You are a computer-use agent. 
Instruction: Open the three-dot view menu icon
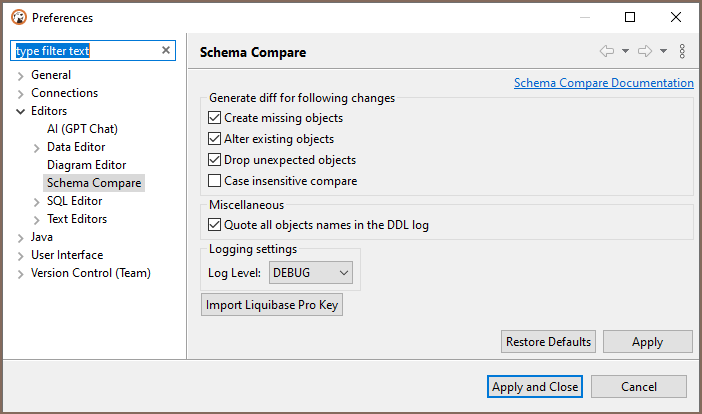coord(682,51)
